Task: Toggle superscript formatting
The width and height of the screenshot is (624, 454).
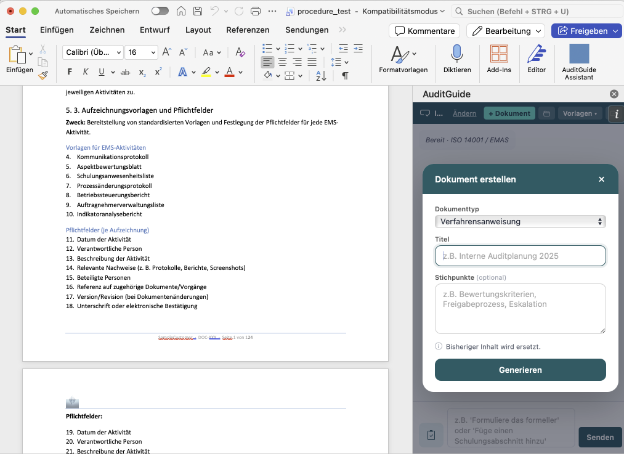Action: pos(158,72)
